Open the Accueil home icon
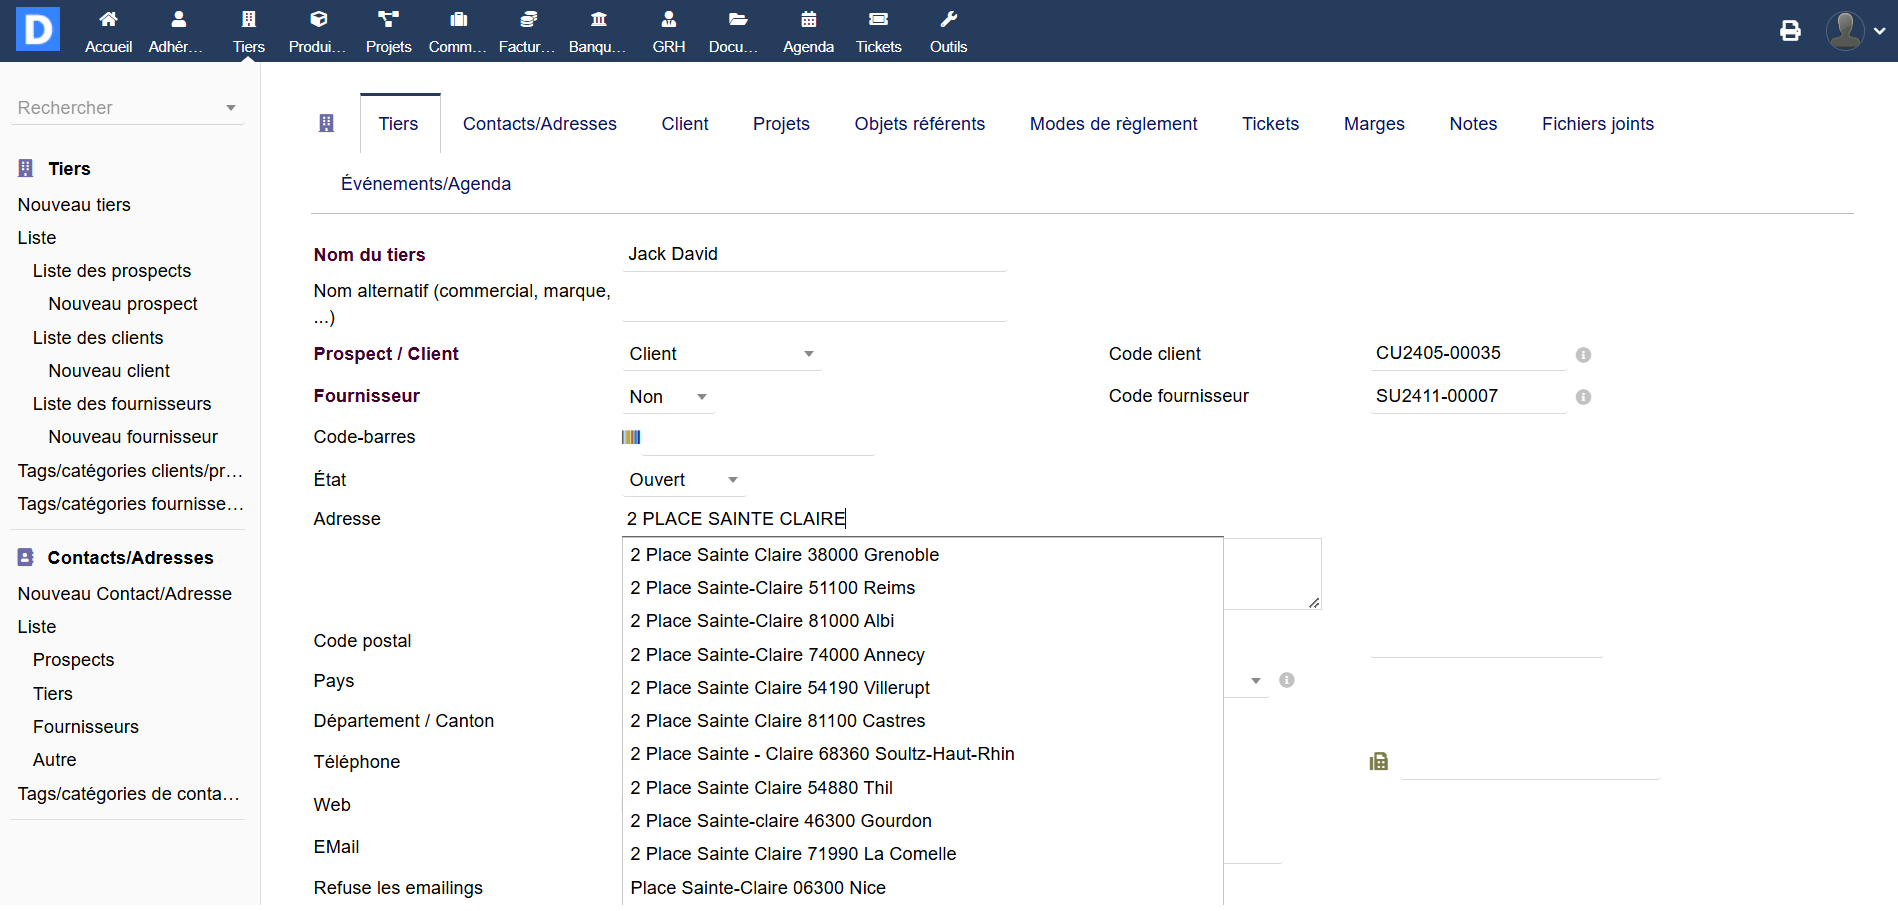1898x911 pixels. [108, 20]
